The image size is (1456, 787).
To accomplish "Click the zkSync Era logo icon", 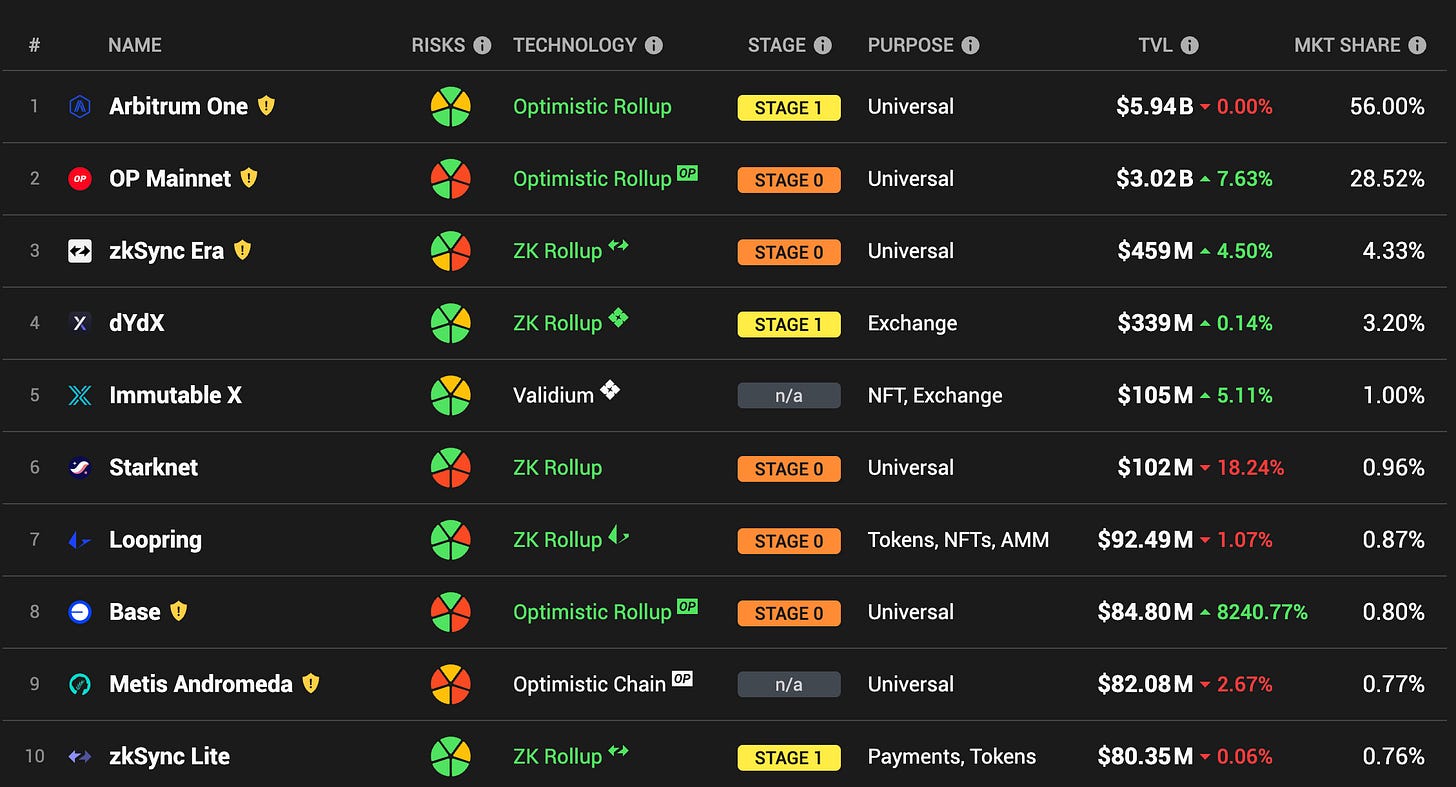I will pyautogui.click(x=80, y=251).
